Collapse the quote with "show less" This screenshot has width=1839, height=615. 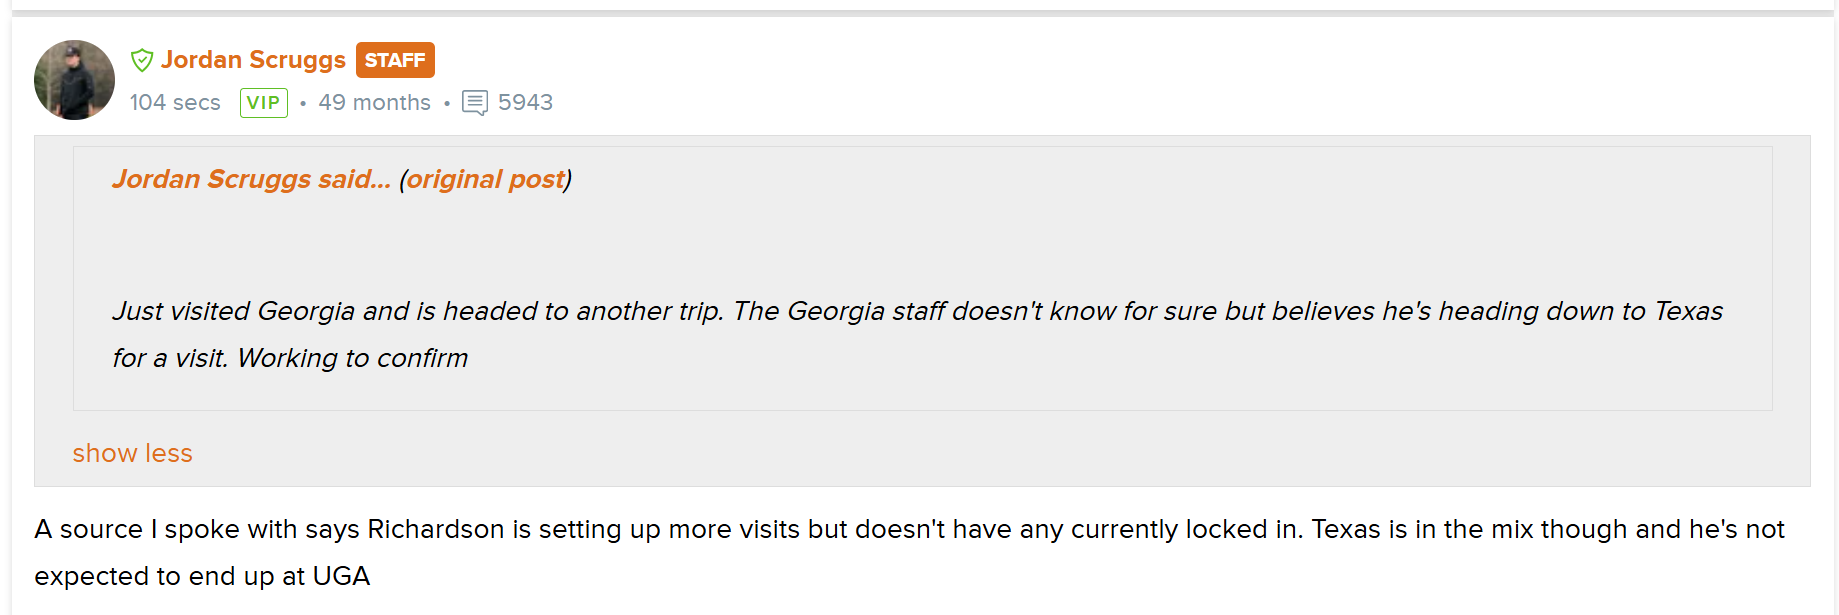[x=132, y=453]
